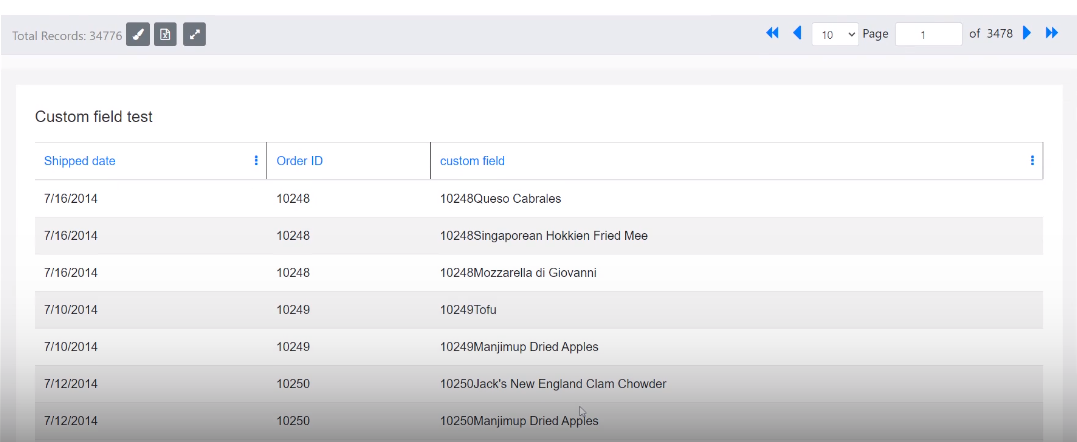Open the Shipped date column options menu
Image resolution: width=1077 pixels, height=442 pixels.
pos(256,161)
